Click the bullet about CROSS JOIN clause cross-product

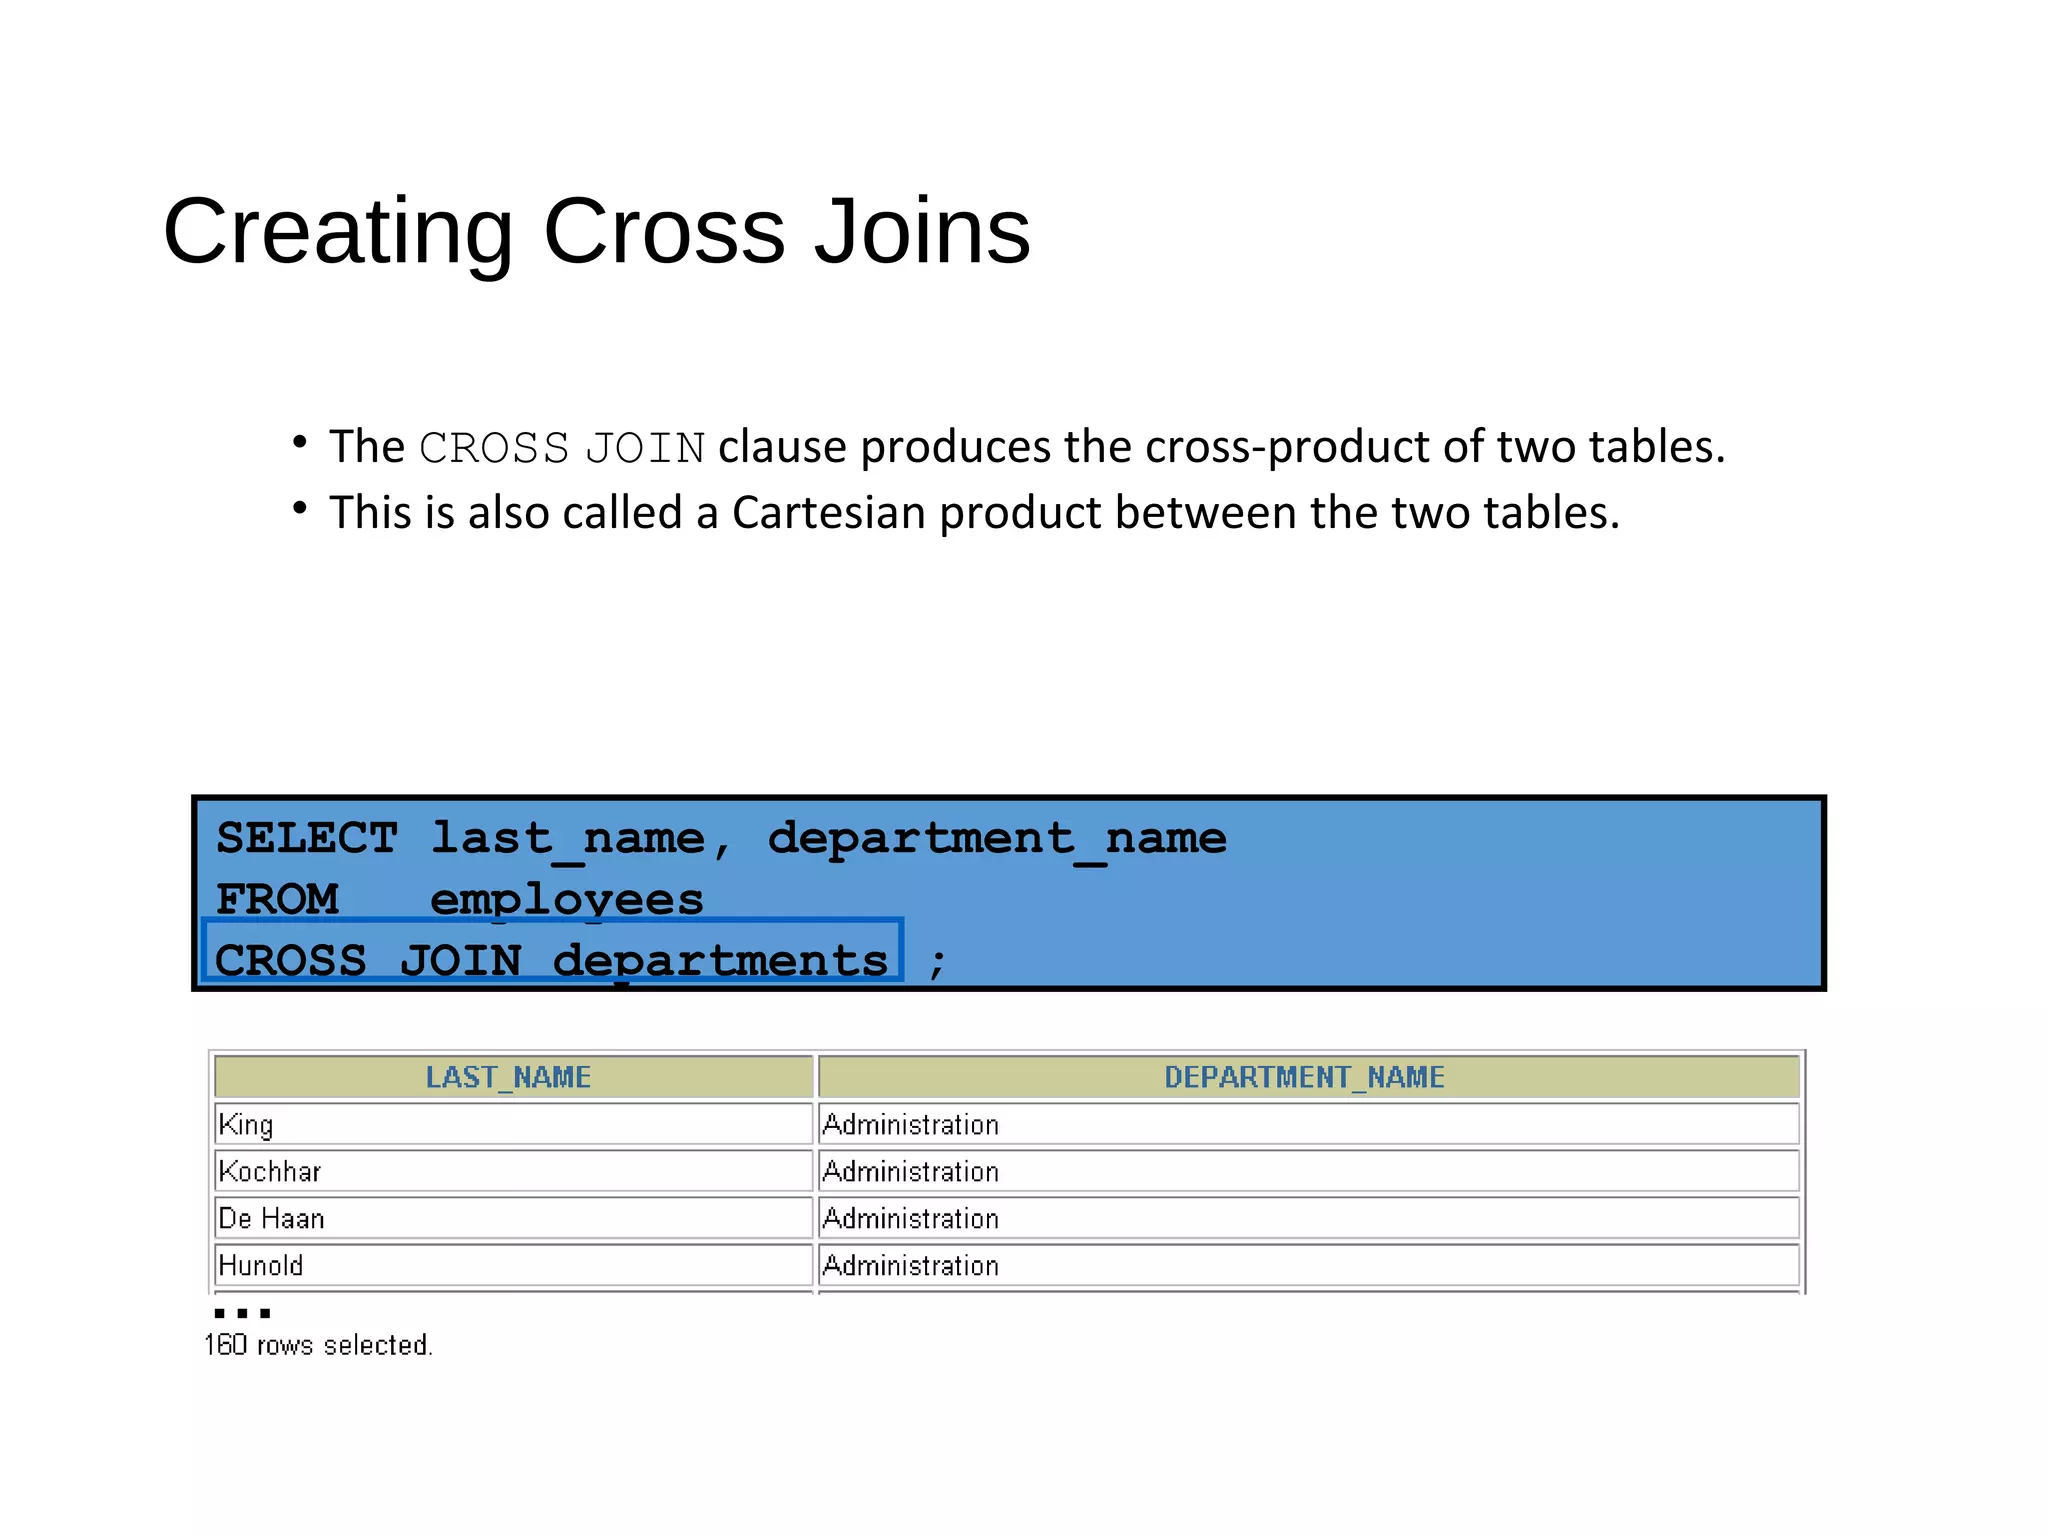click(1027, 447)
